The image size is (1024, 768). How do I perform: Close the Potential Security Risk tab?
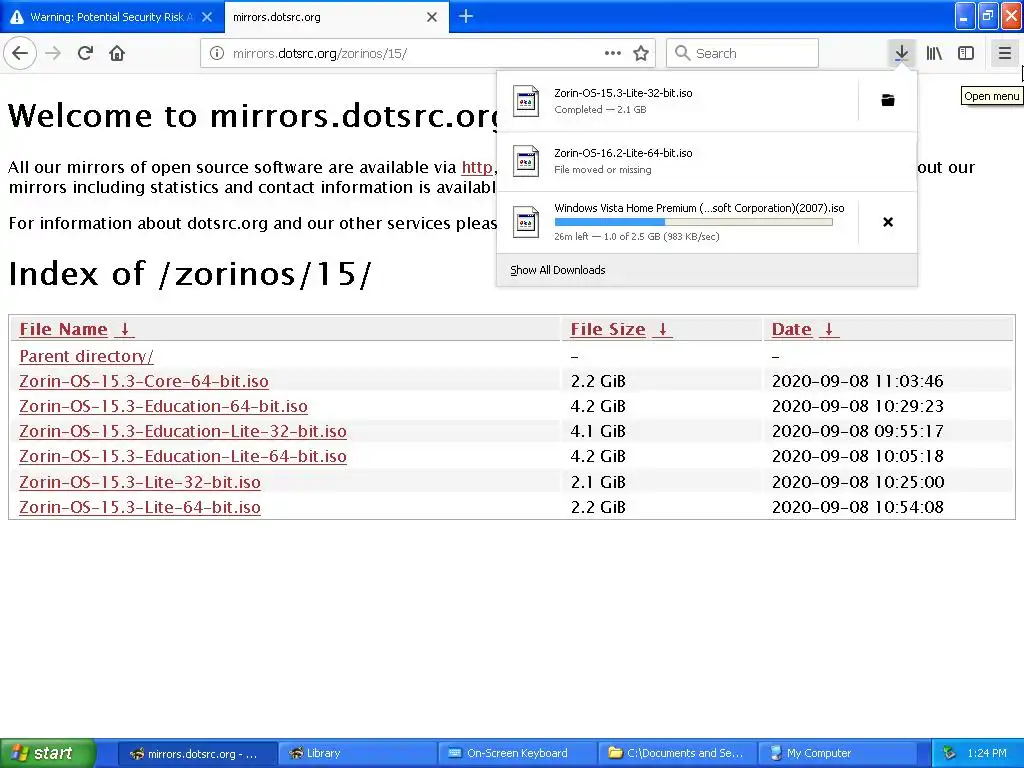point(207,17)
